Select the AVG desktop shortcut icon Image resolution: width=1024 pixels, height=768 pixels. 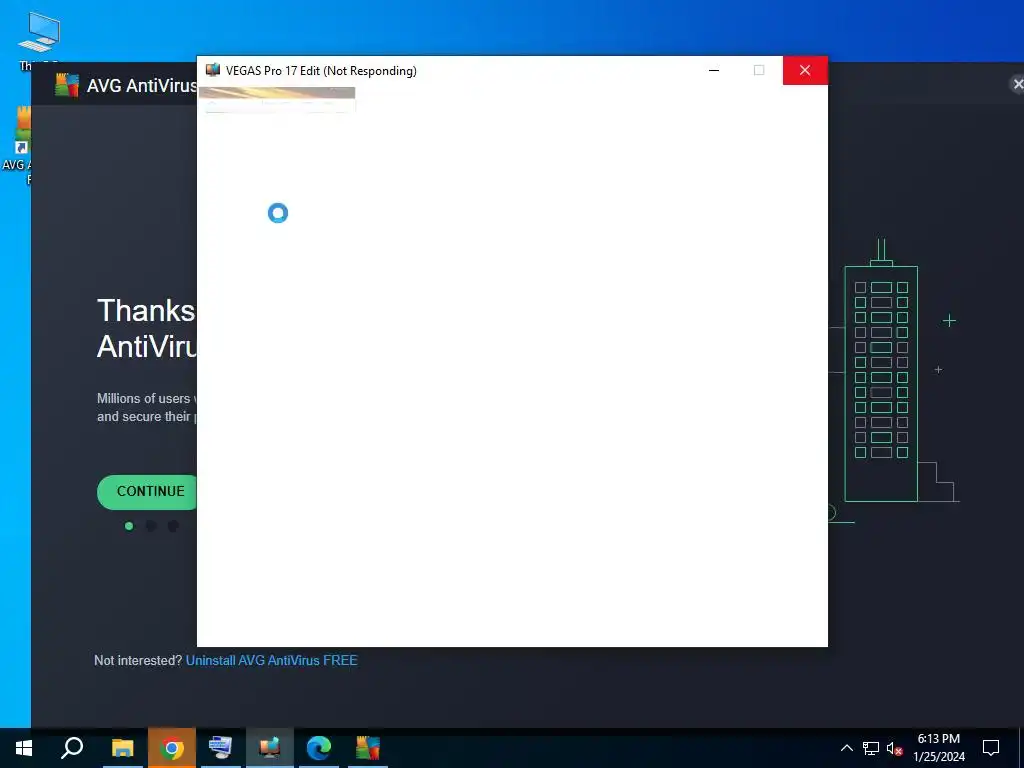(x=17, y=144)
